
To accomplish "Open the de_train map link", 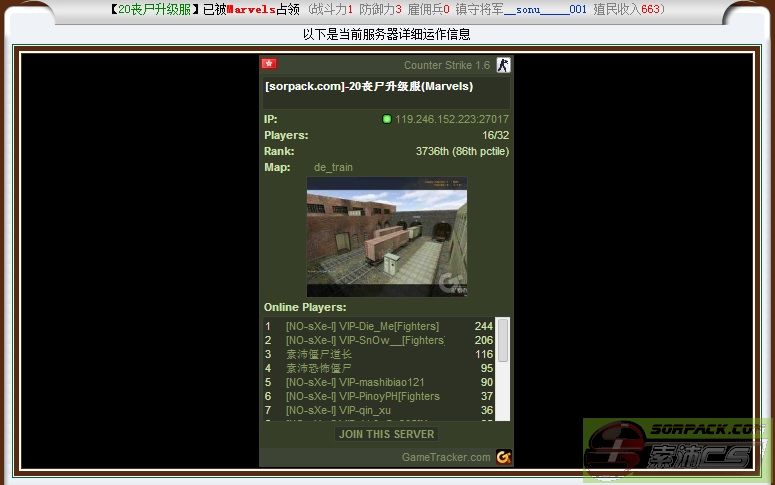I will click(x=333, y=167).
